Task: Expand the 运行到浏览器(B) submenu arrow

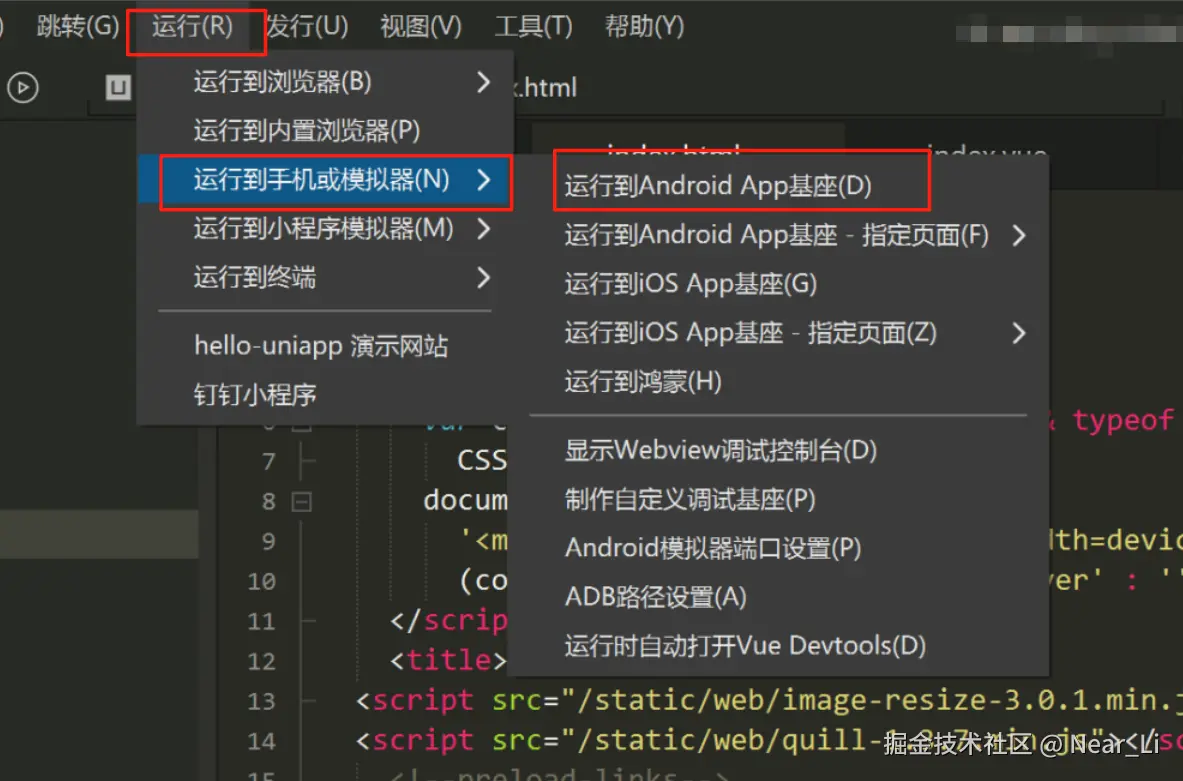Action: [x=484, y=82]
